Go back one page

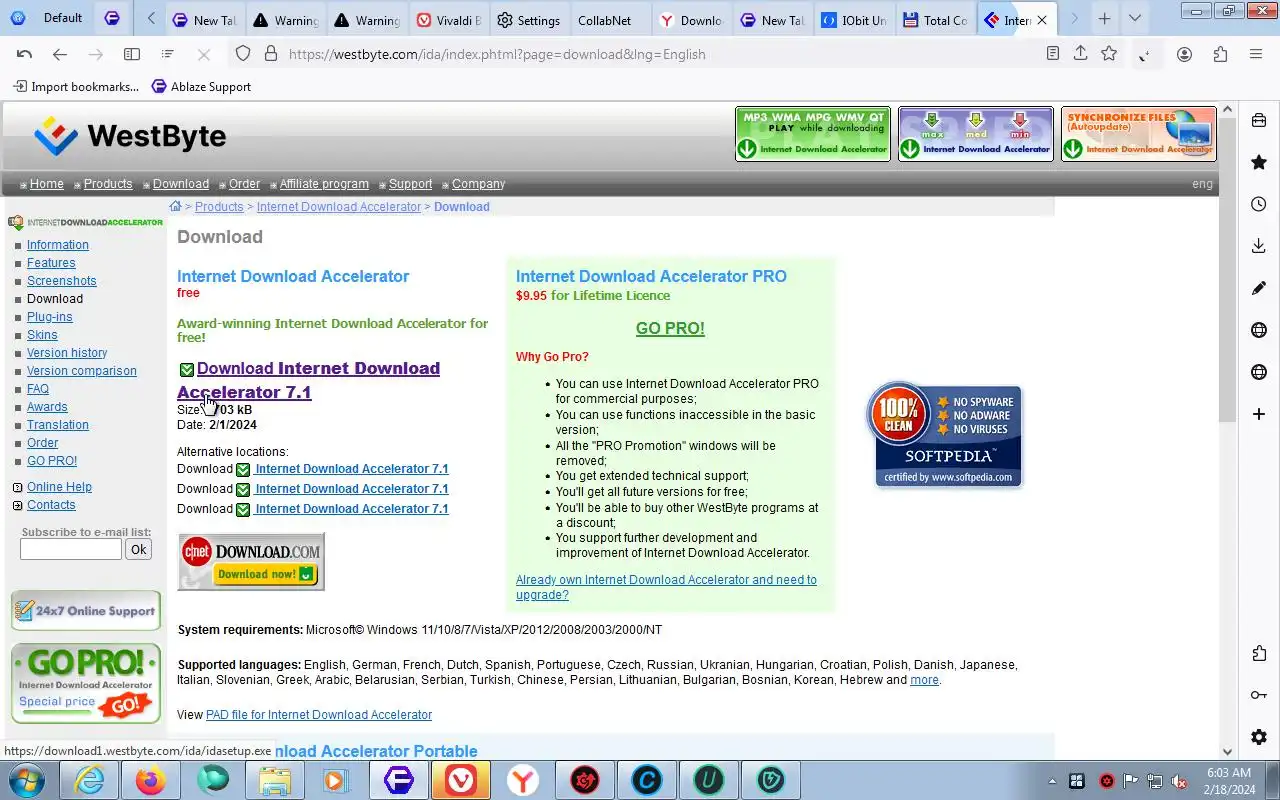[x=60, y=54]
